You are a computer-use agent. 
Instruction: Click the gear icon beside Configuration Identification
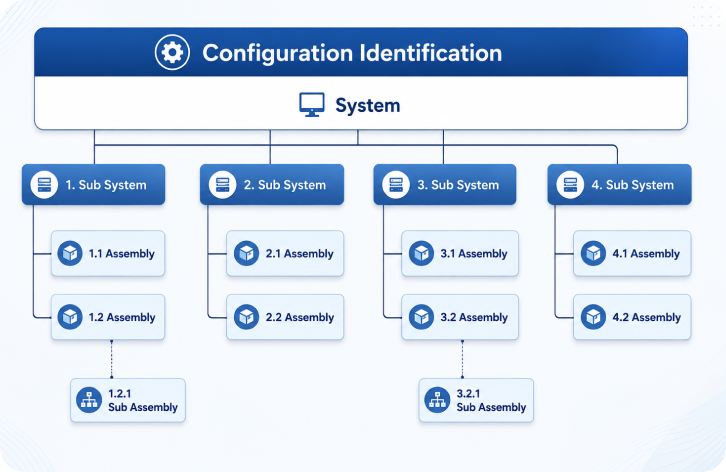pos(172,52)
